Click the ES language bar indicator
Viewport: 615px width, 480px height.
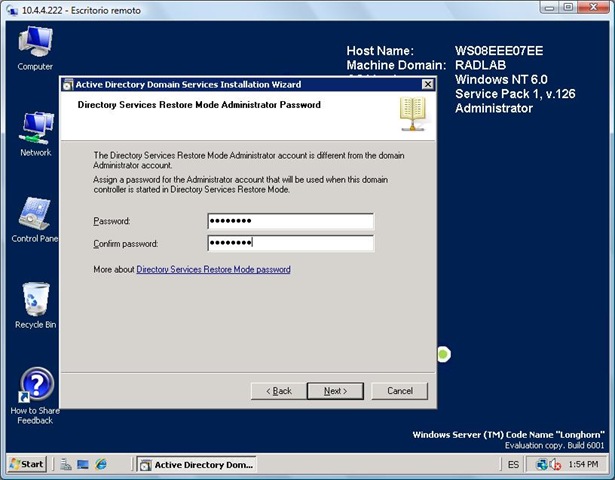pos(513,465)
